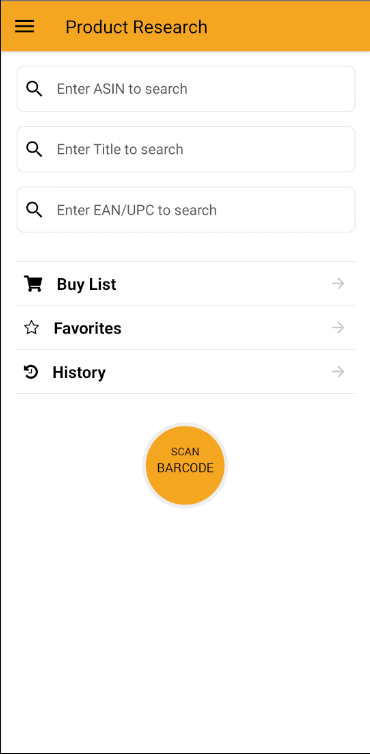Click the magnifier icon in EAN/UPC field
370x754 pixels.
coord(34,210)
